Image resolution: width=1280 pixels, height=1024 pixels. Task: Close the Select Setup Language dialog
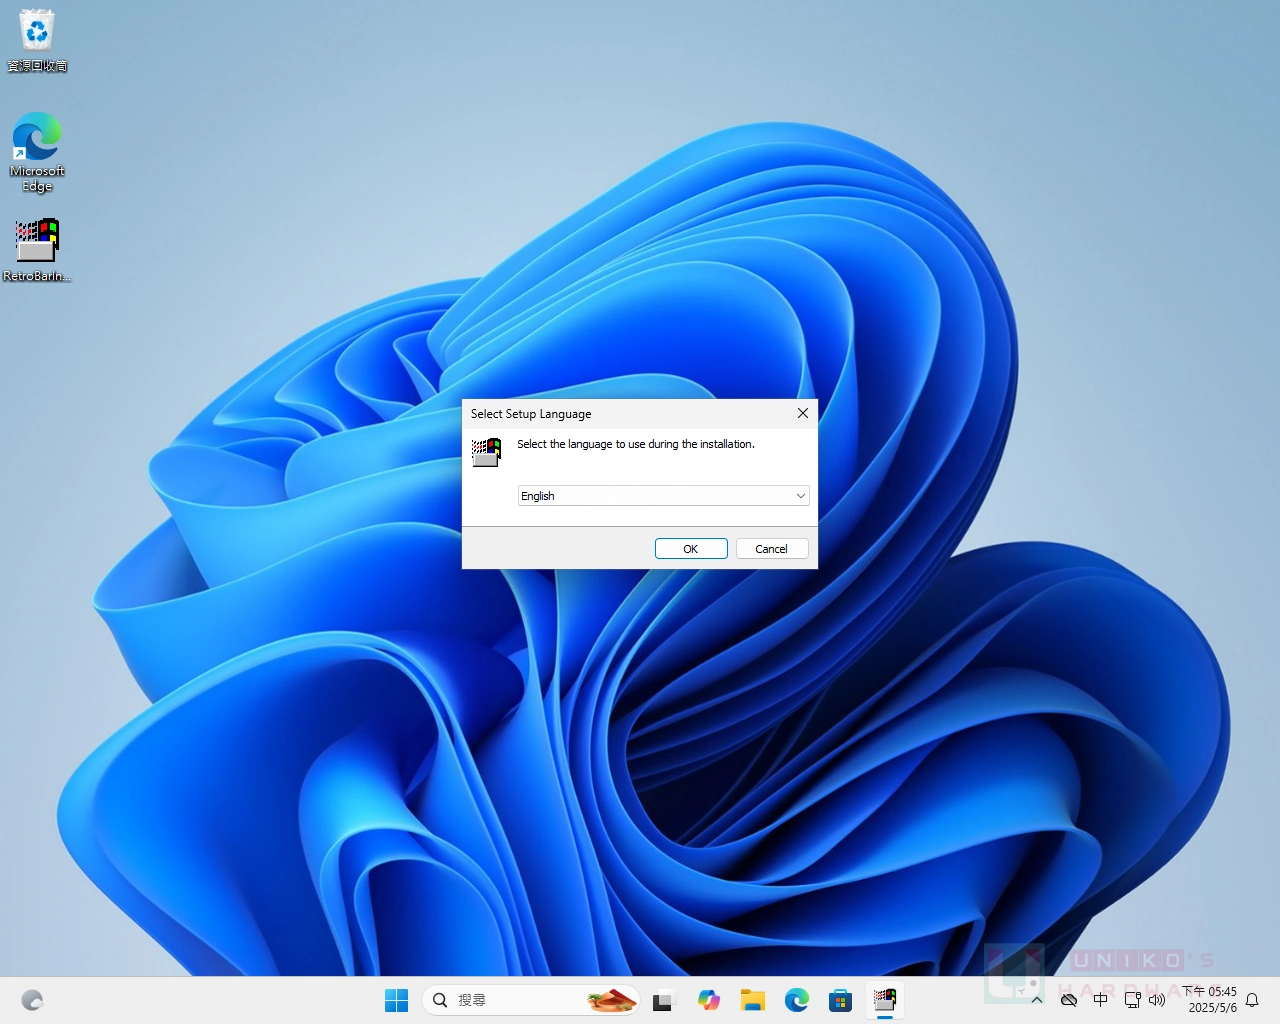802,413
